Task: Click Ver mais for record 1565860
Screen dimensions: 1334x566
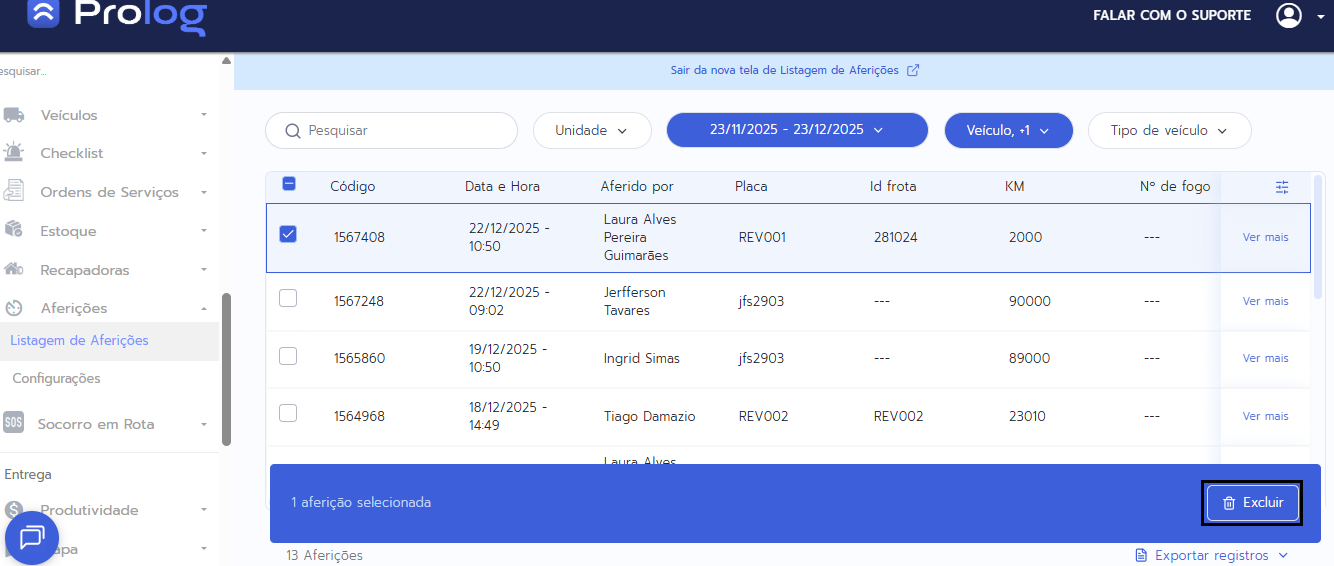Action: [1265, 358]
